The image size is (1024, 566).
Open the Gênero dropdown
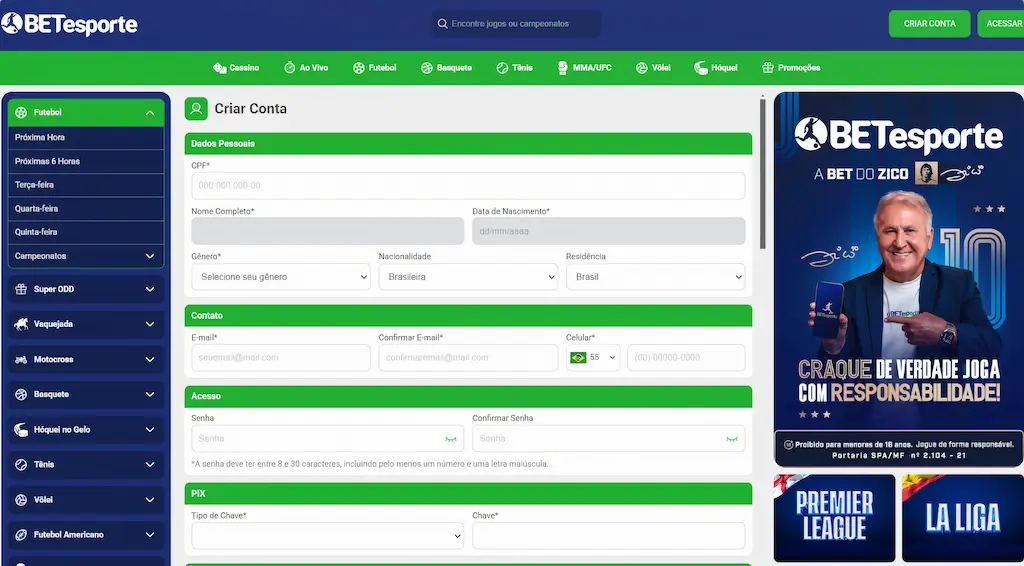(281, 277)
